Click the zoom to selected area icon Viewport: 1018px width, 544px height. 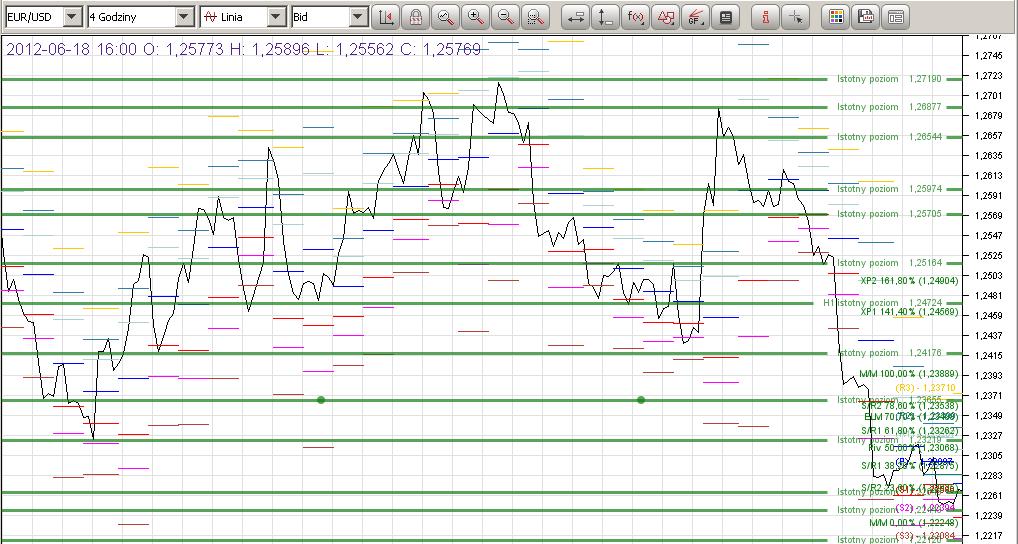536,18
